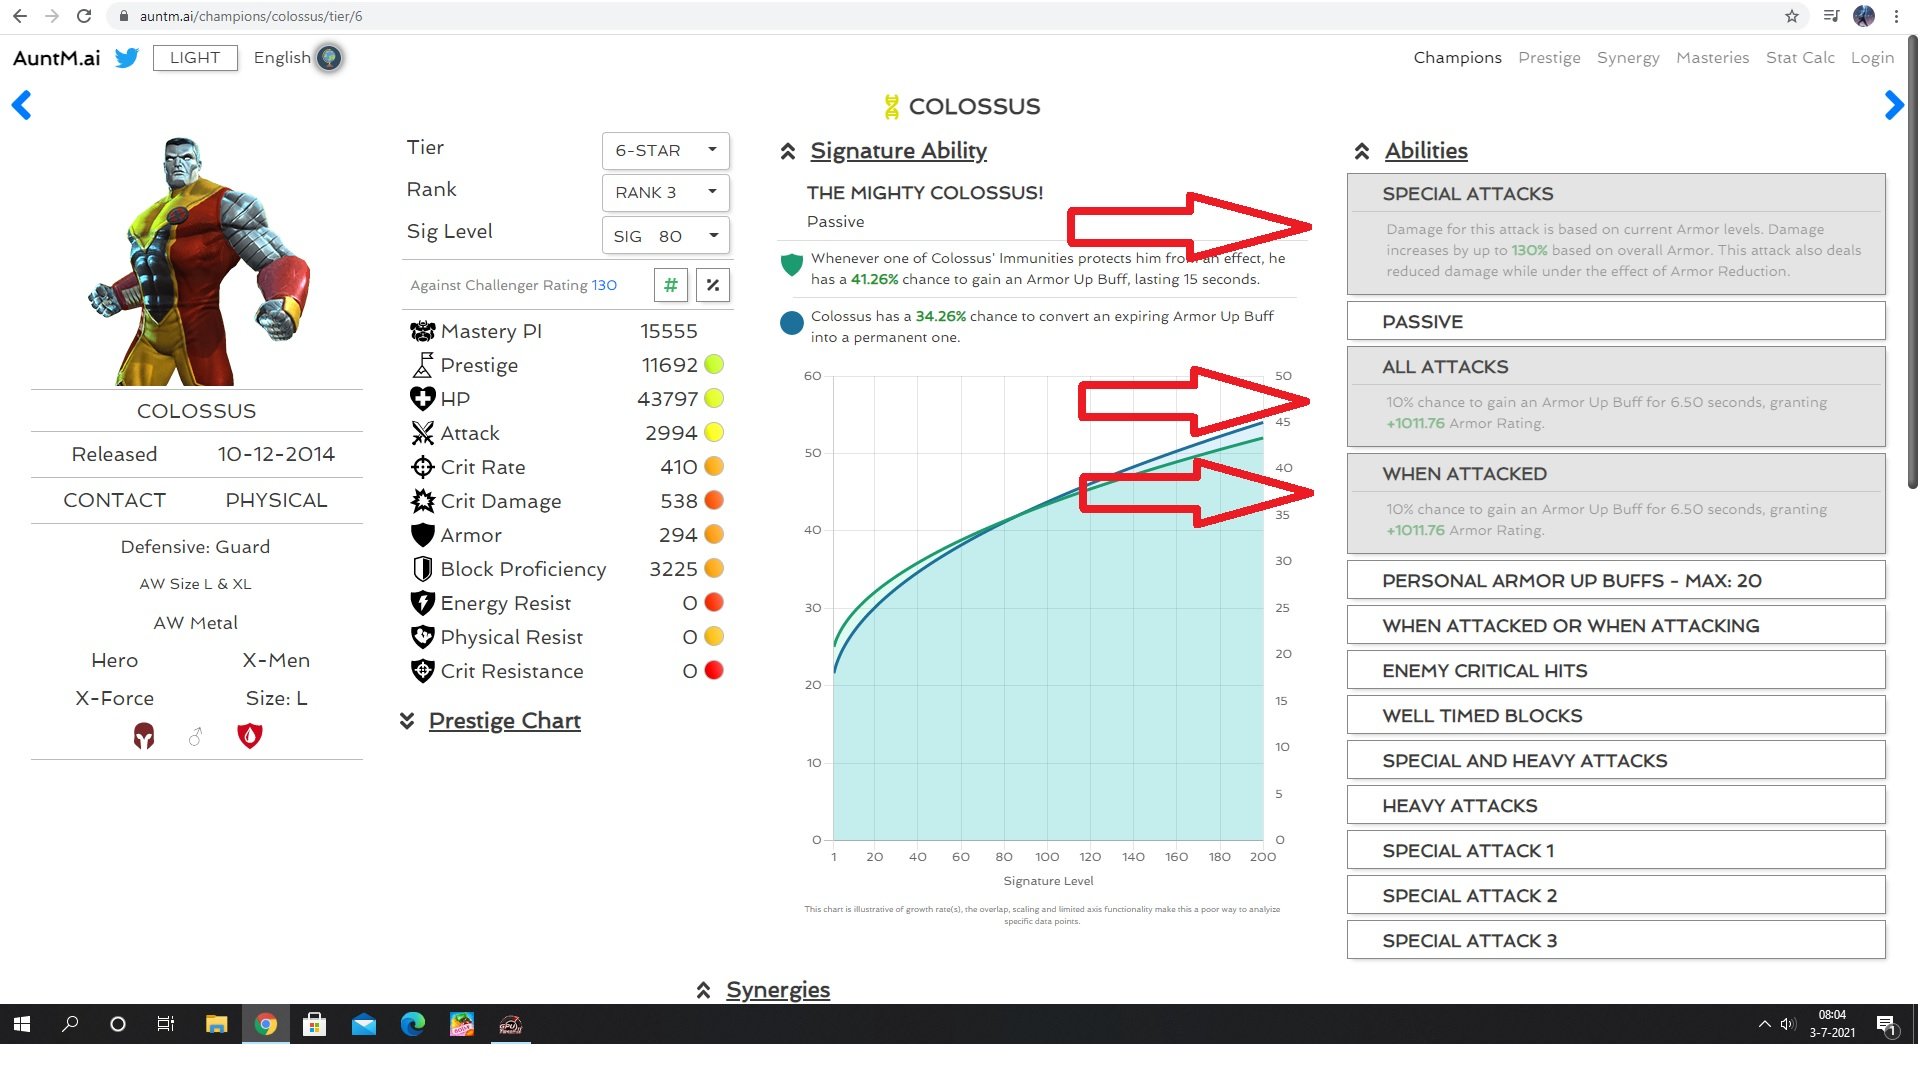
Task: Click the Crit Damage burst icon
Action: 423,501
